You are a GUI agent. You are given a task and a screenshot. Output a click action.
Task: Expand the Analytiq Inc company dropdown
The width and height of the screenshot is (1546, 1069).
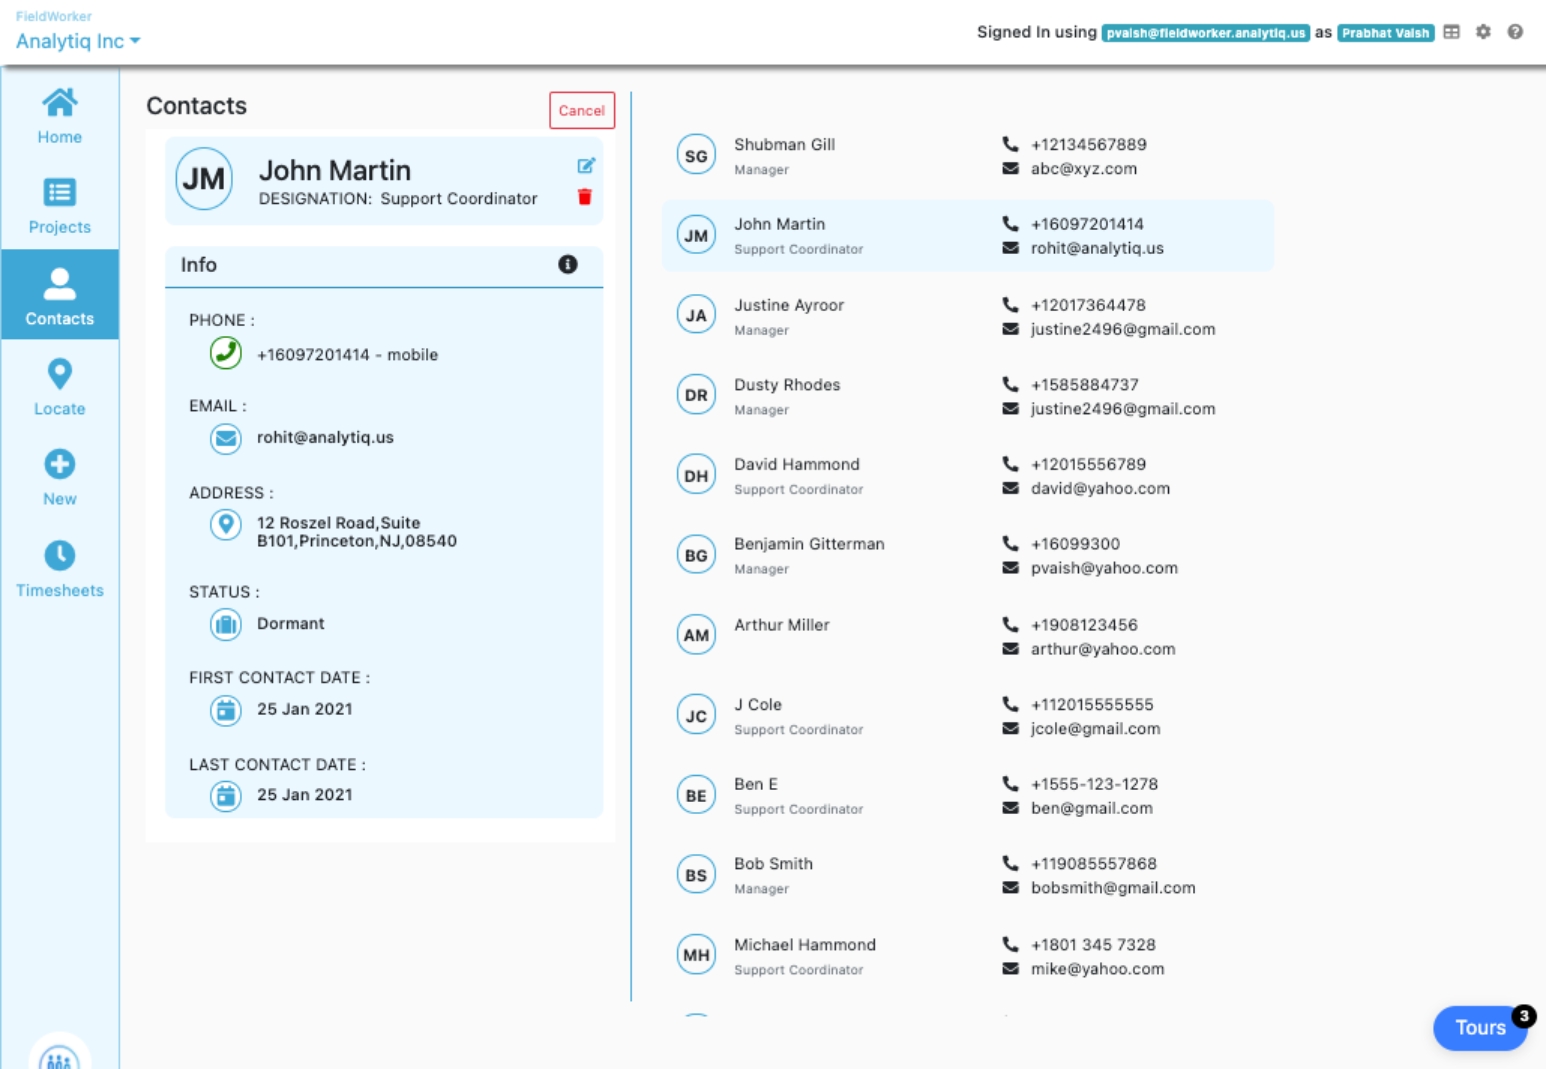[x=78, y=41]
